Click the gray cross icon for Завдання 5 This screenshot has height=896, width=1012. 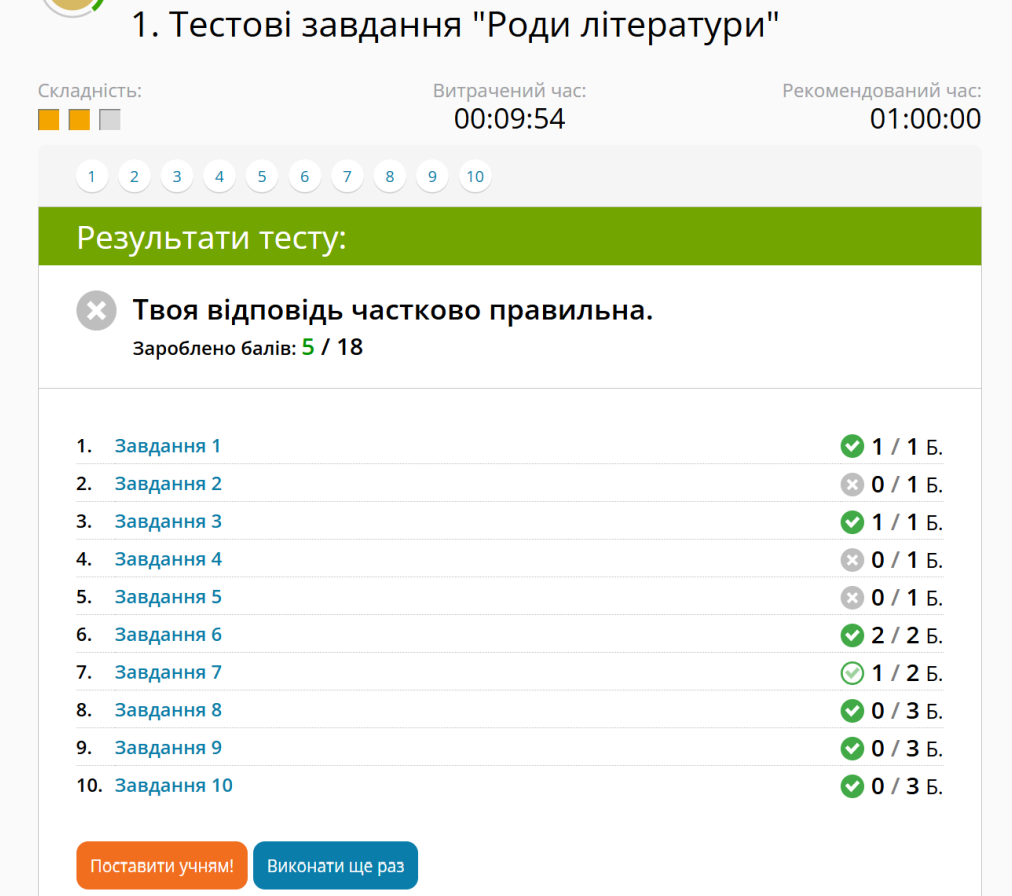852,597
